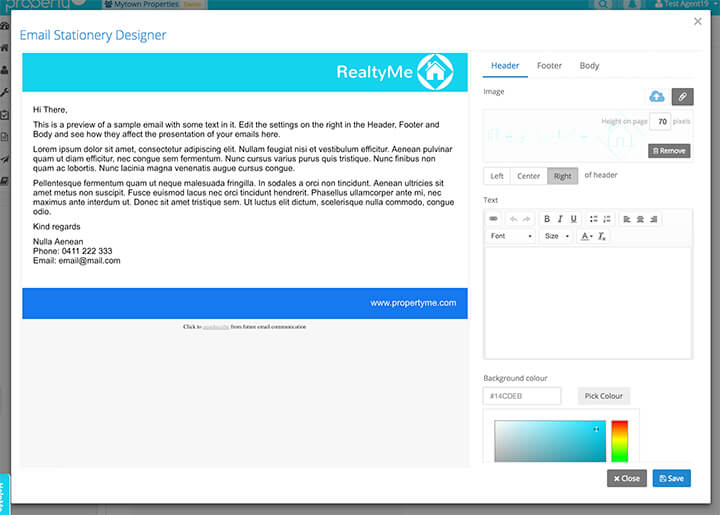This screenshot has width=720, height=515.
Task: Click the Mytown Properties portfolio label
Action: coord(146,4)
